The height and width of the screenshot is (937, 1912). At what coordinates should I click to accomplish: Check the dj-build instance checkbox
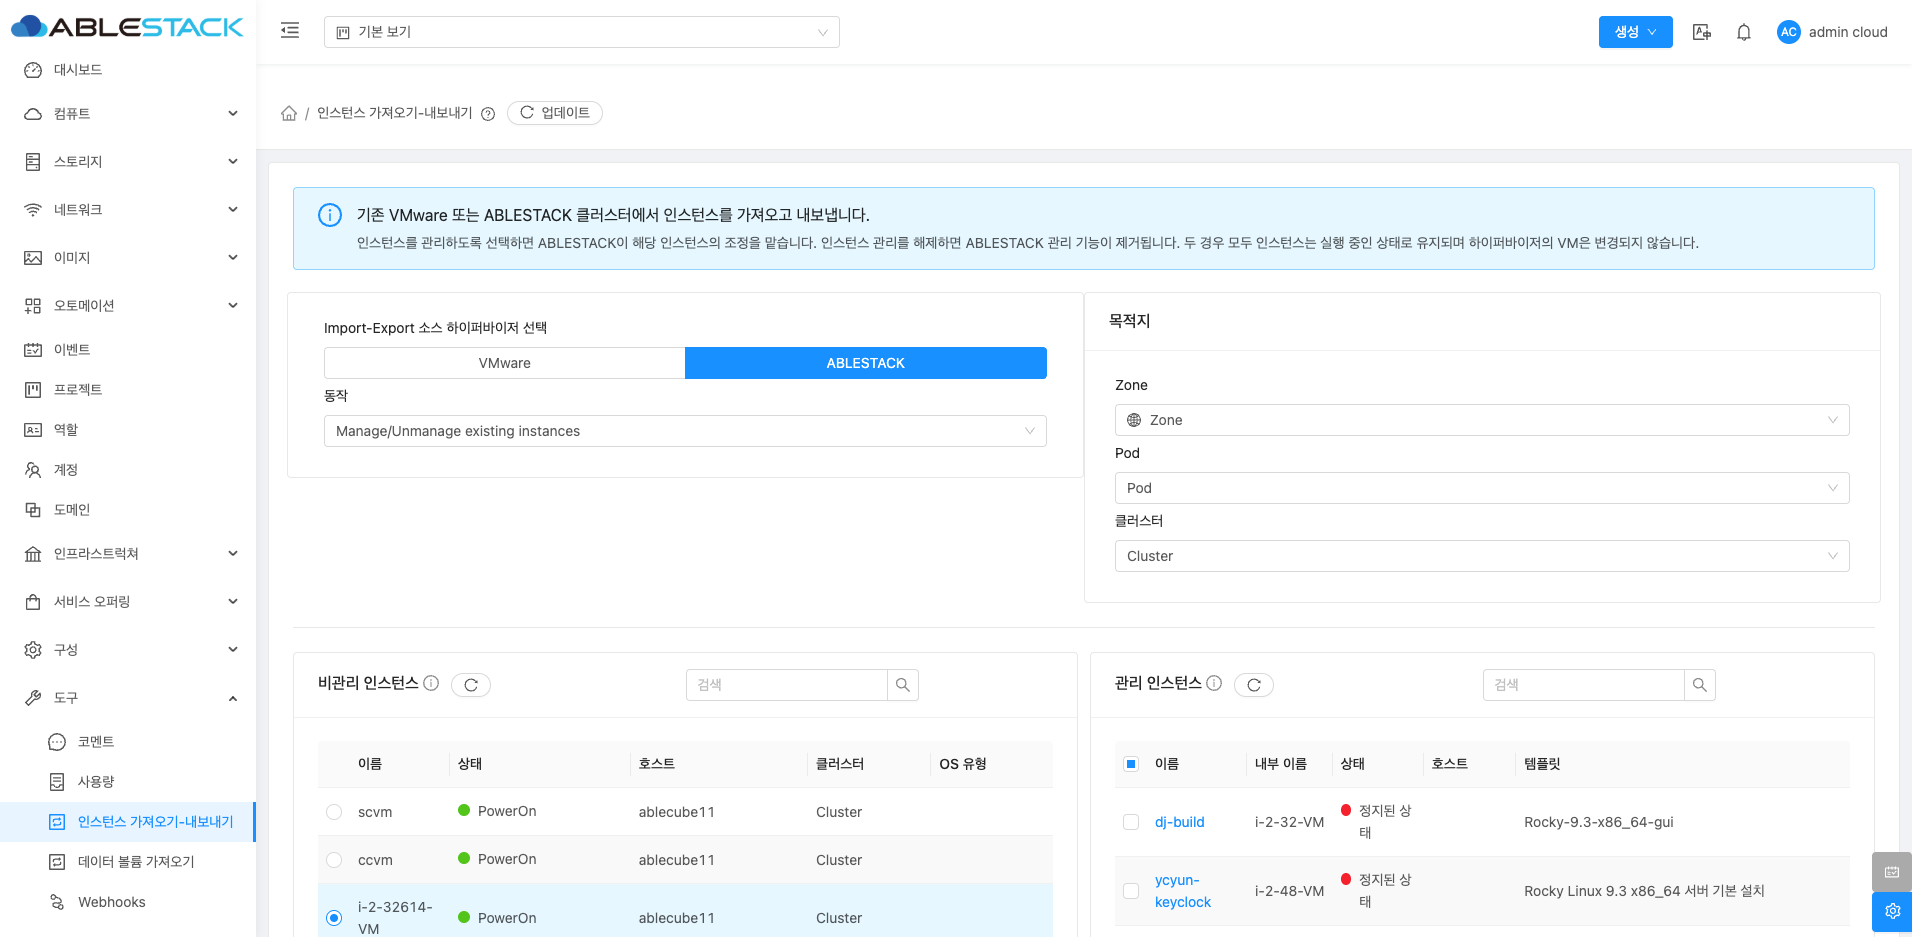(x=1131, y=822)
